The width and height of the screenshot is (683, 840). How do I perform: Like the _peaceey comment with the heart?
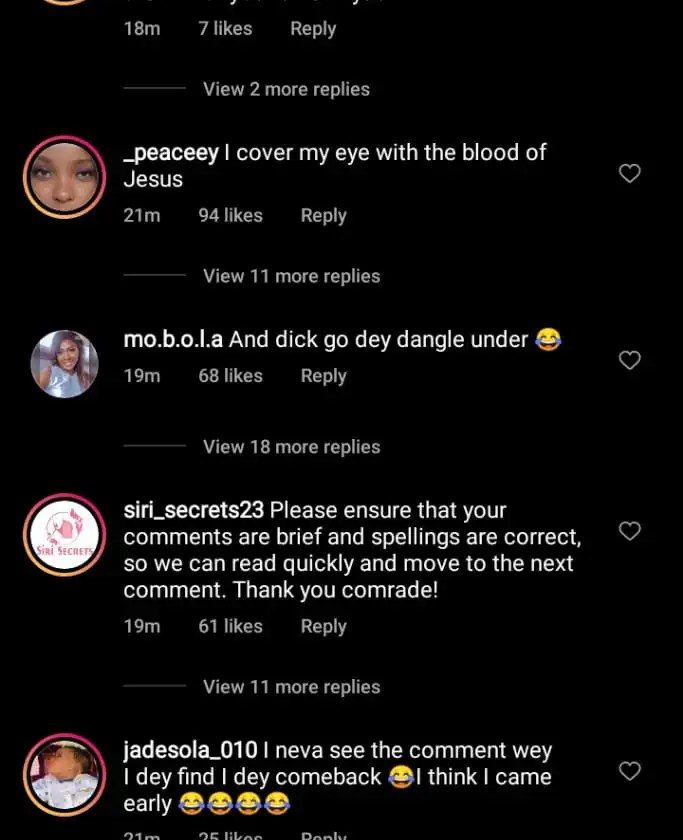click(x=629, y=174)
